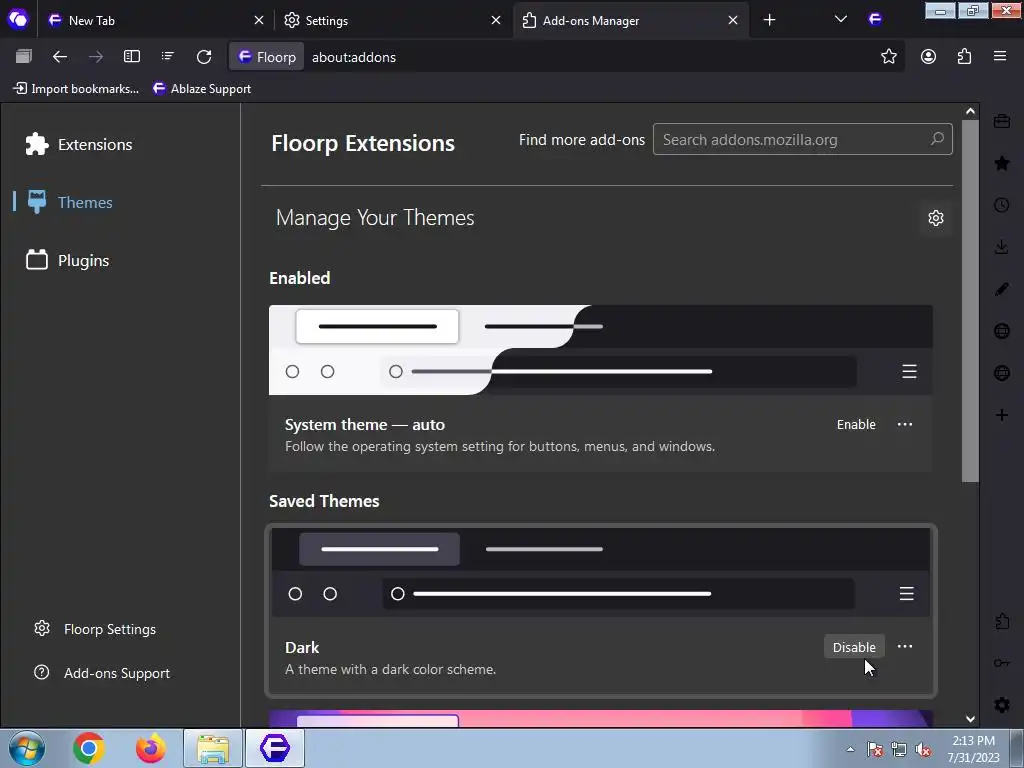This screenshot has width=1024, height=768.
Task: Open more options for the Dark theme
Action: pyautogui.click(x=904, y=647)
